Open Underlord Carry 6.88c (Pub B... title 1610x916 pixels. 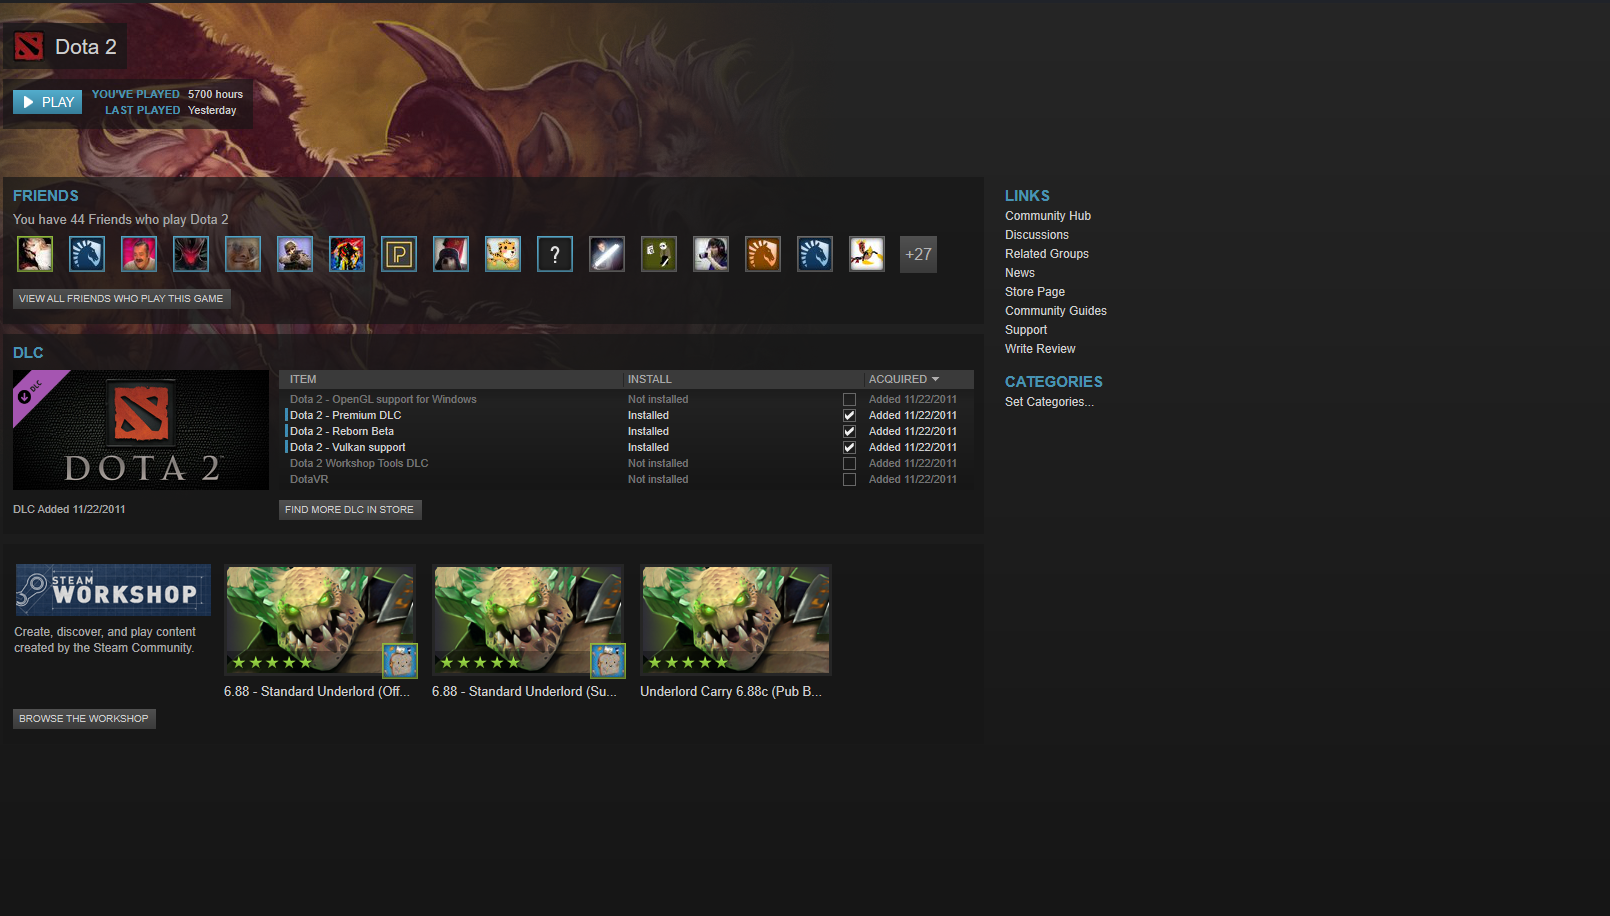[x=731, y=692]
